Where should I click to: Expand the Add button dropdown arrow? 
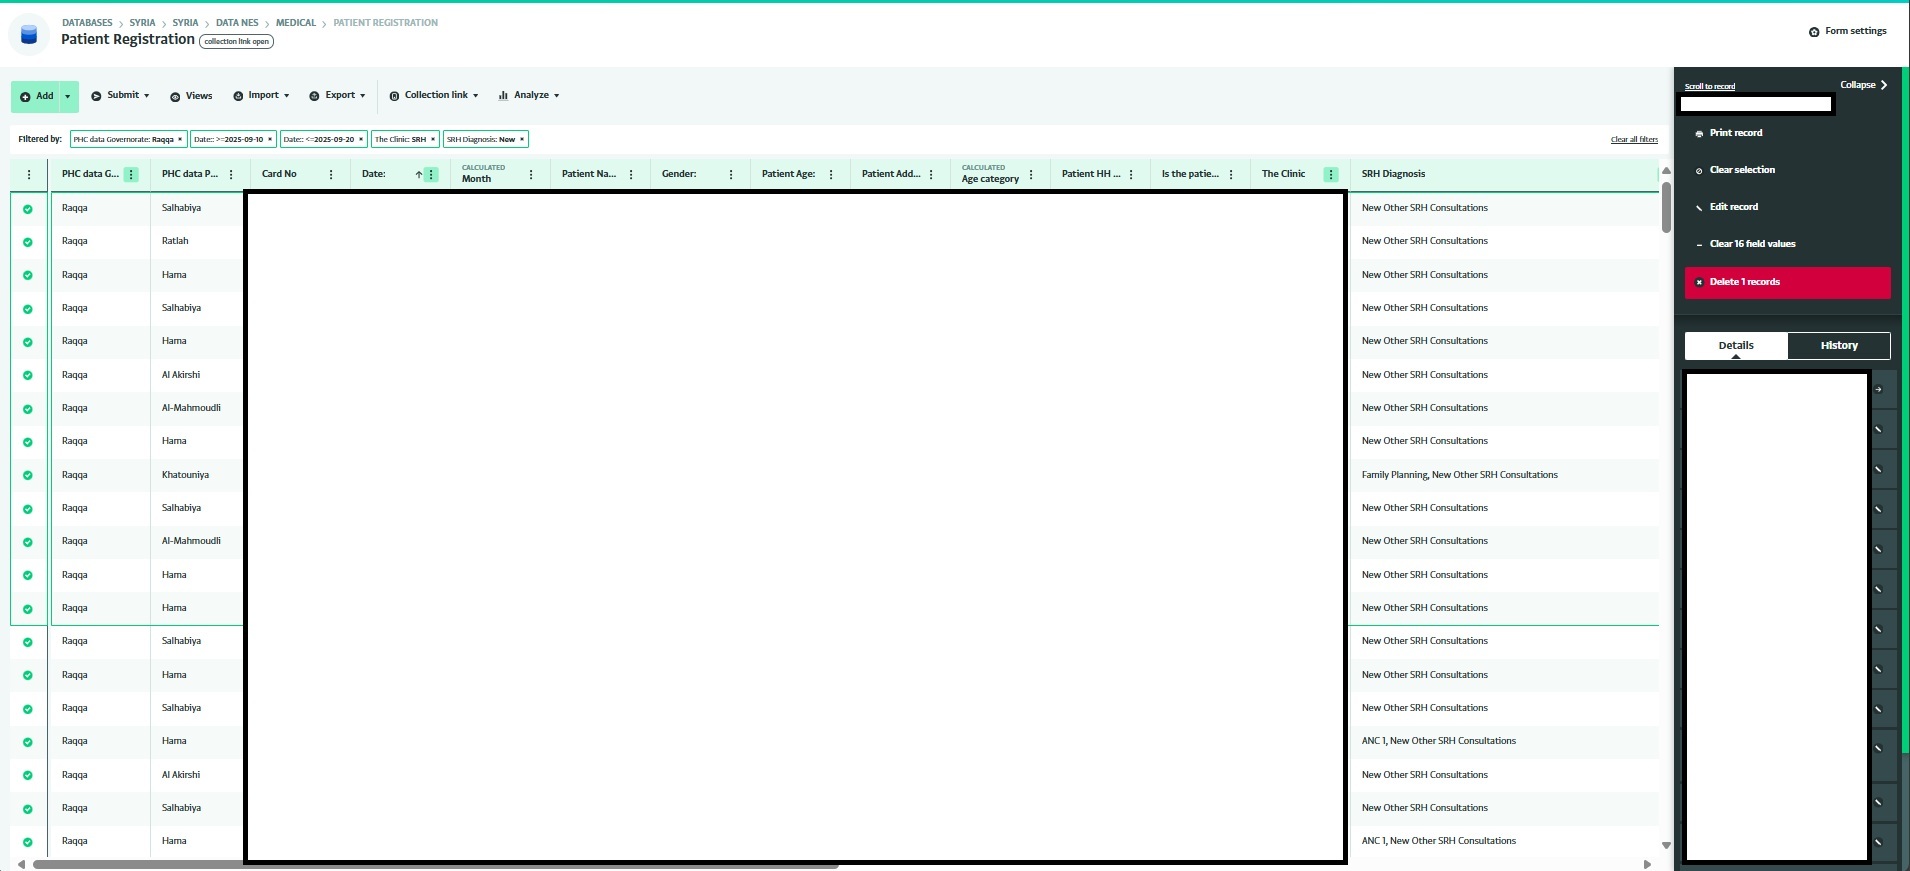point(68,97)
